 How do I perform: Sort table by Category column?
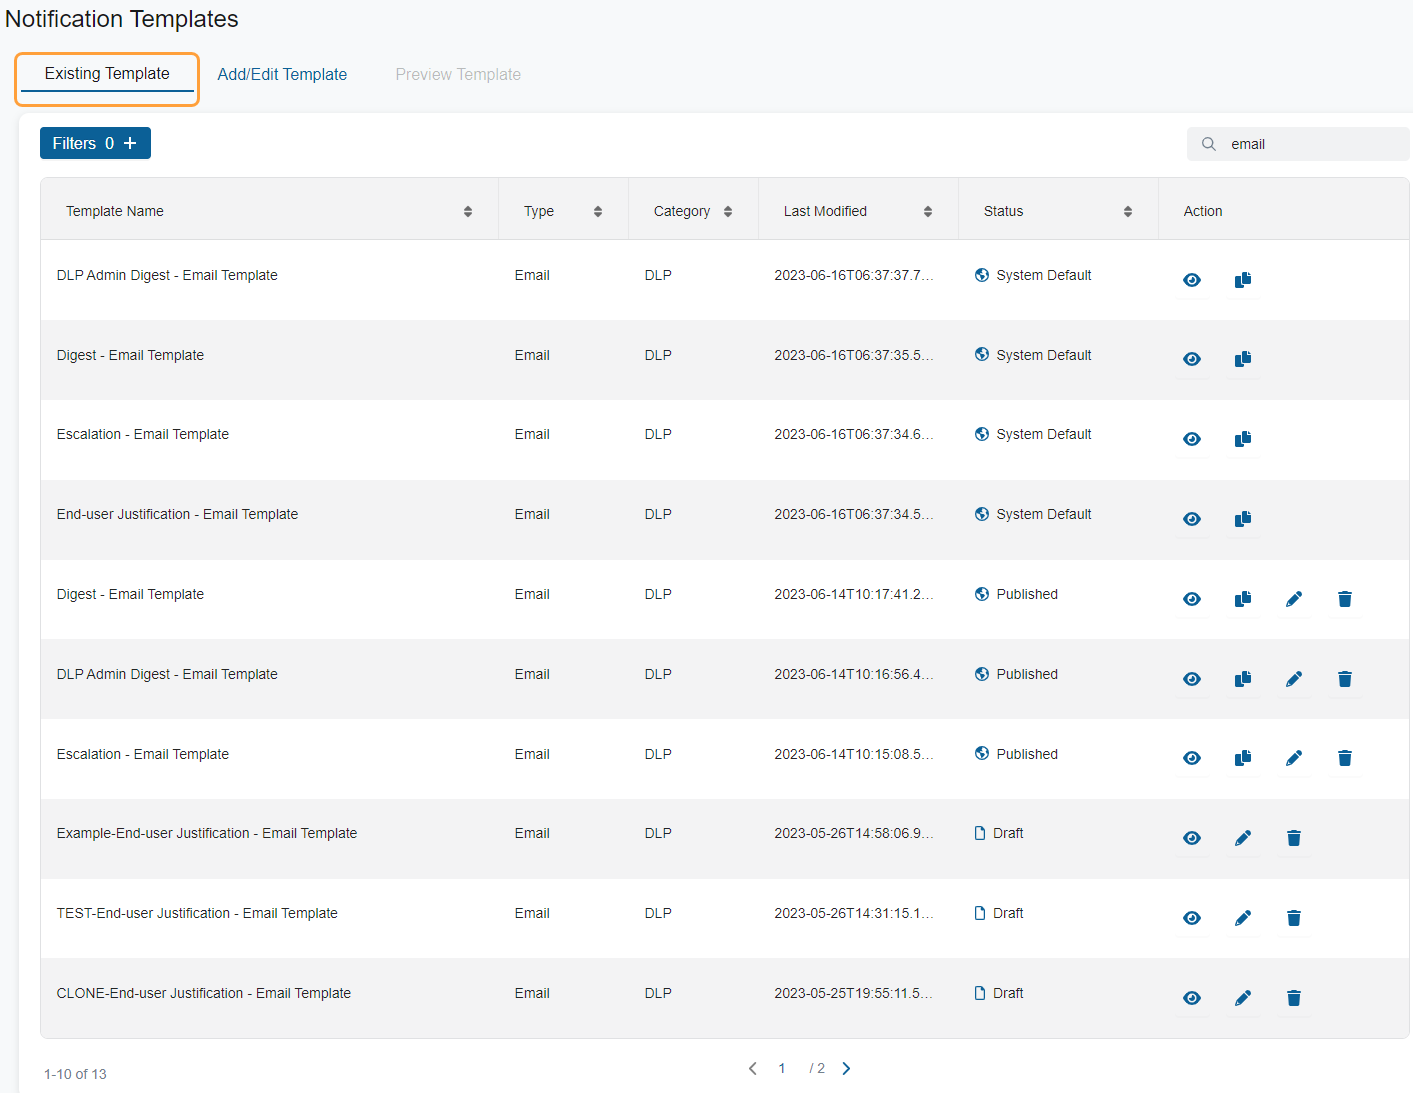728,211
